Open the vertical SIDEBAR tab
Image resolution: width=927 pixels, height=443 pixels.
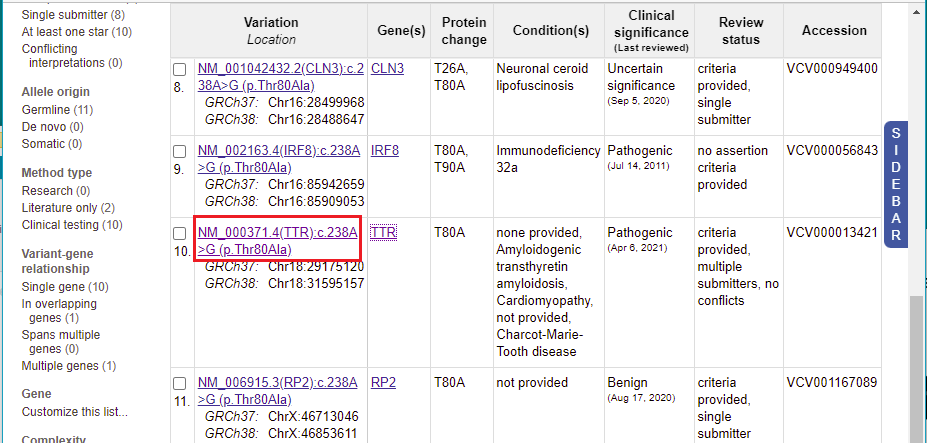coord(896,184)
